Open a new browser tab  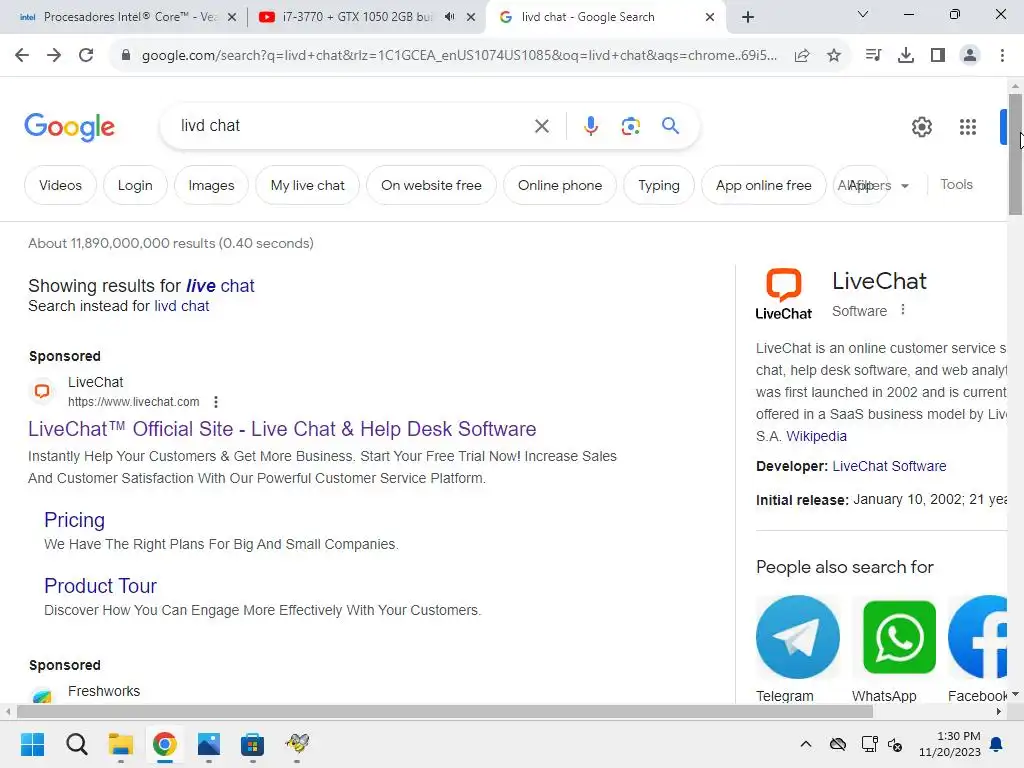pyautogui.click(x=748, y=17)
